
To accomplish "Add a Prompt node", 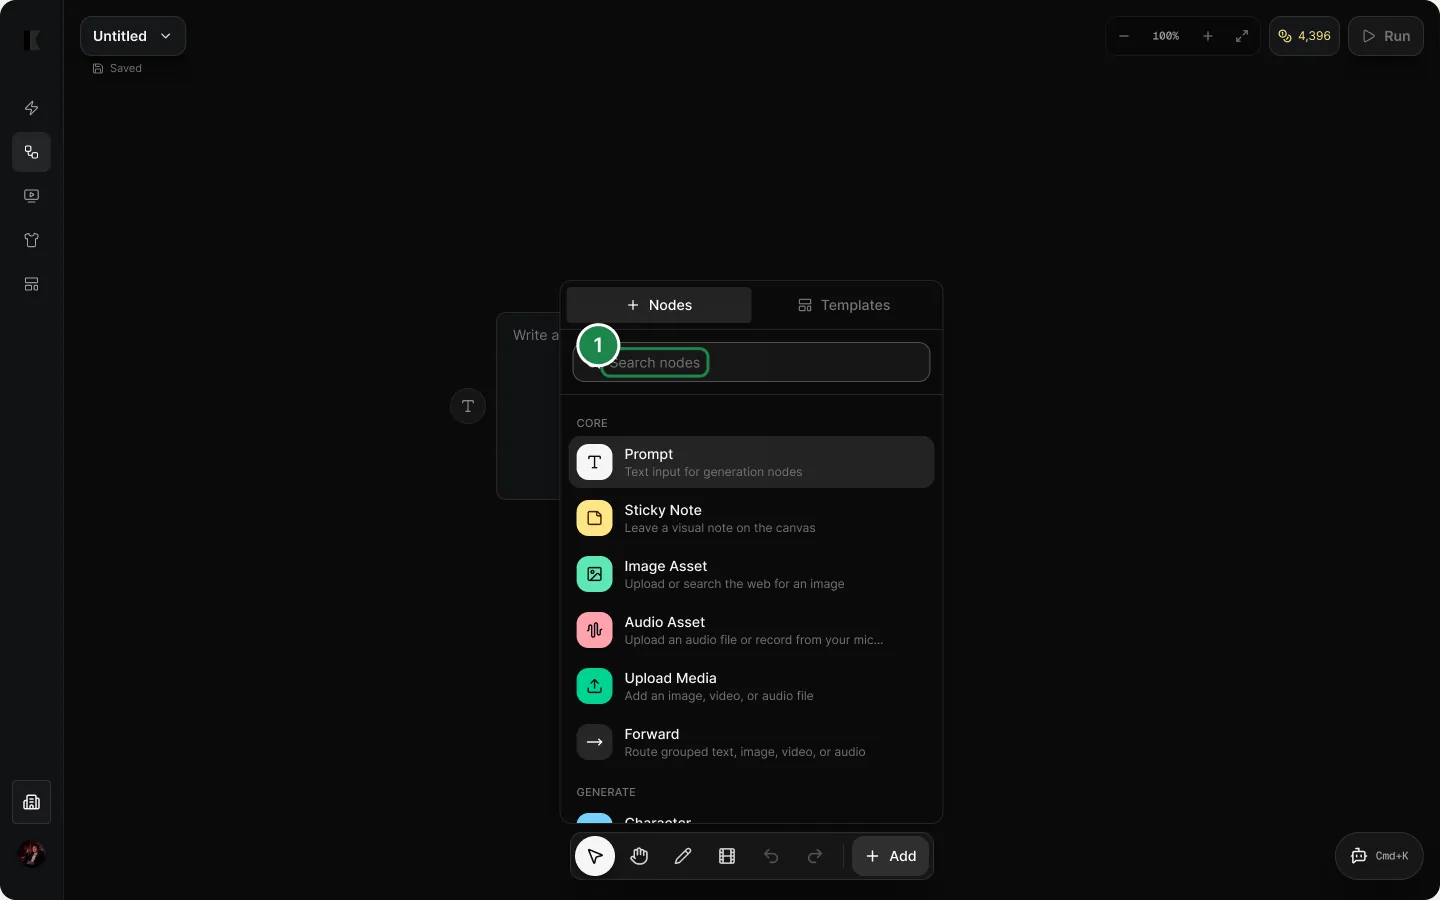I will point(751,462).
